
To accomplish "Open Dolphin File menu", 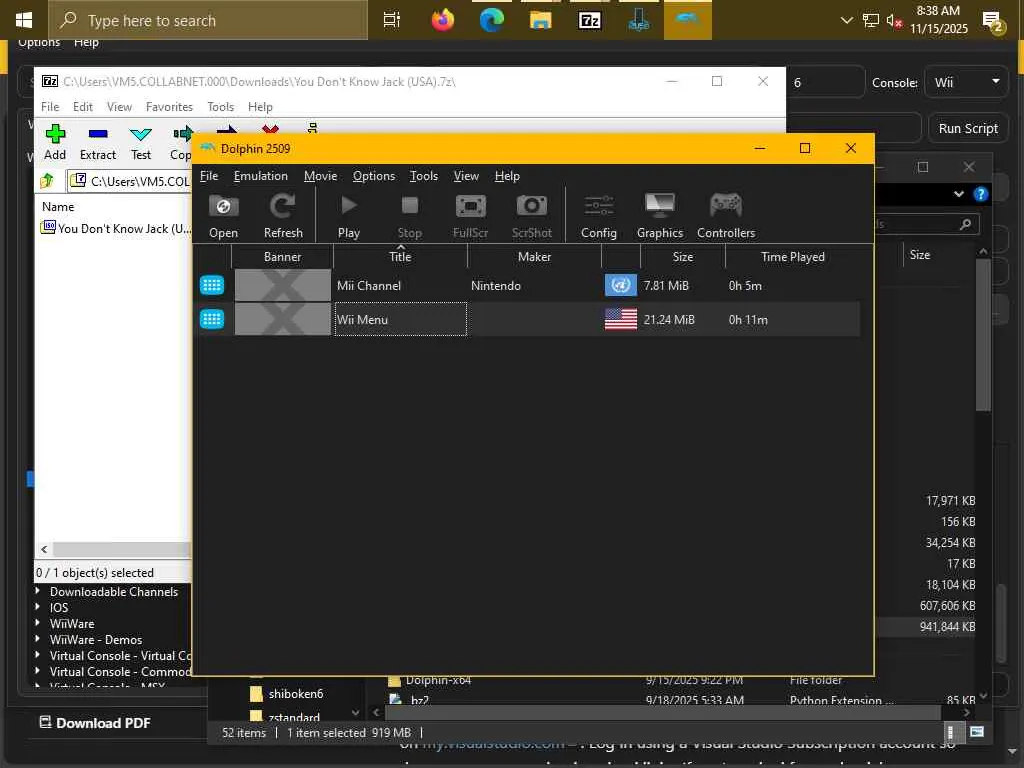I will click(209, 176).
